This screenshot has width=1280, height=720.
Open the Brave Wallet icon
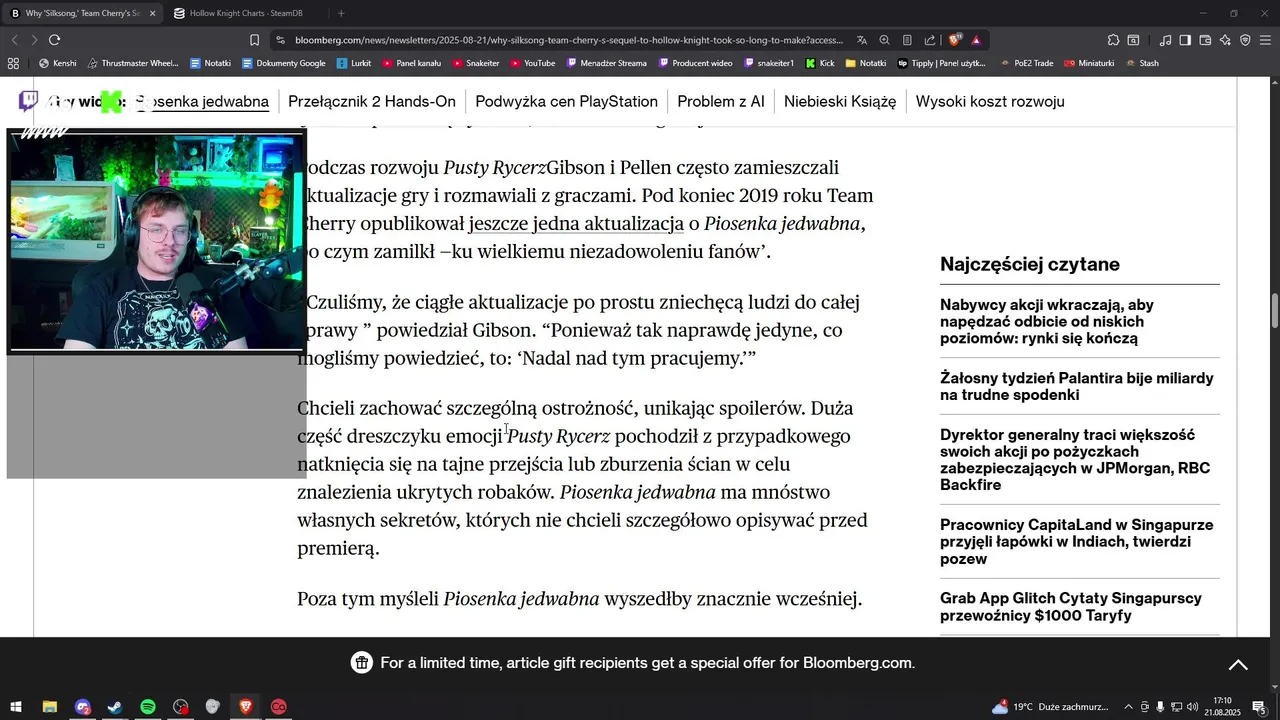point(1205,40)
